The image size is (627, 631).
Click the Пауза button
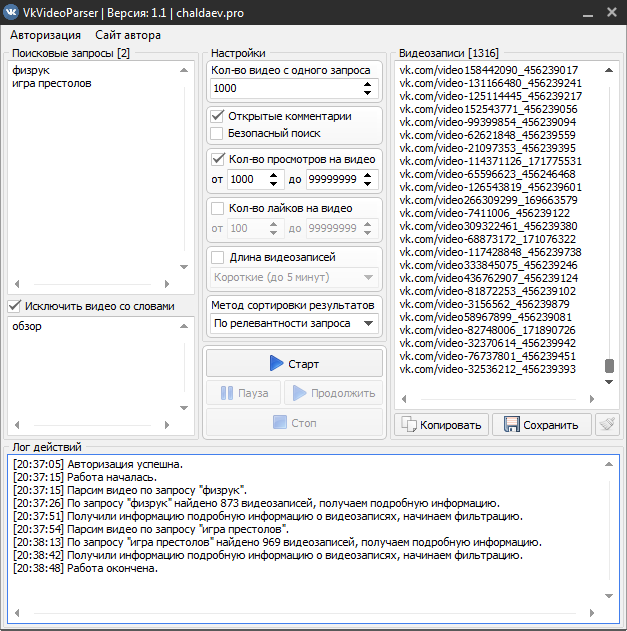tap(243, 393)
